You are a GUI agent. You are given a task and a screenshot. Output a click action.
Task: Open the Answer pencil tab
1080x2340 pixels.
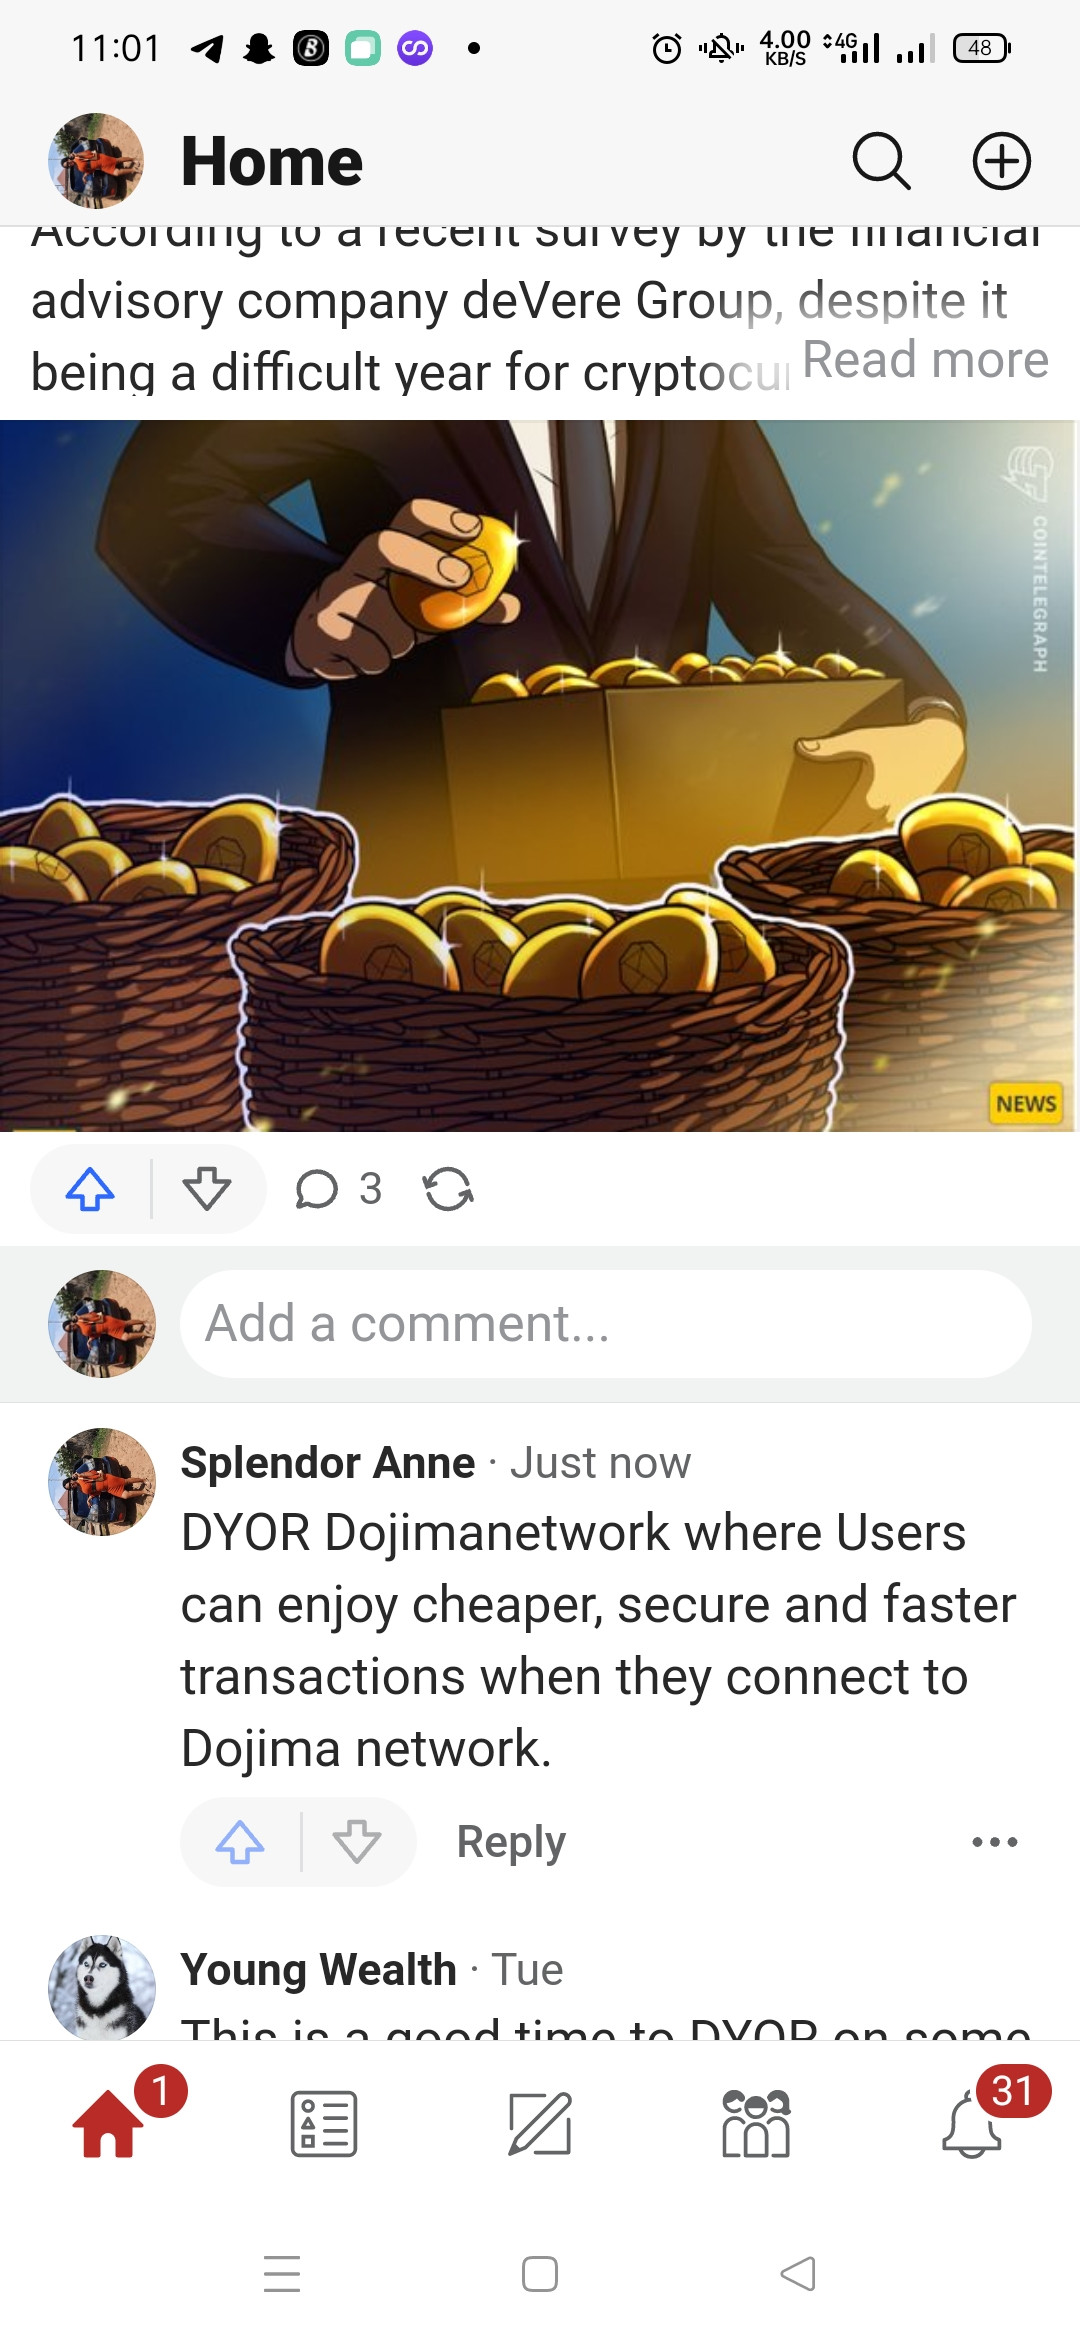coord(540,2122)
